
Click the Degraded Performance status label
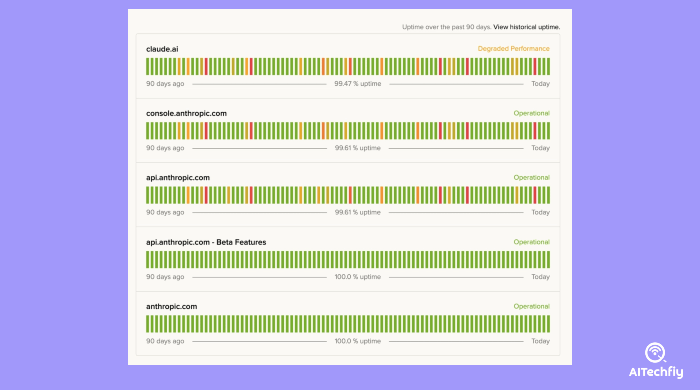click(513, 49)
